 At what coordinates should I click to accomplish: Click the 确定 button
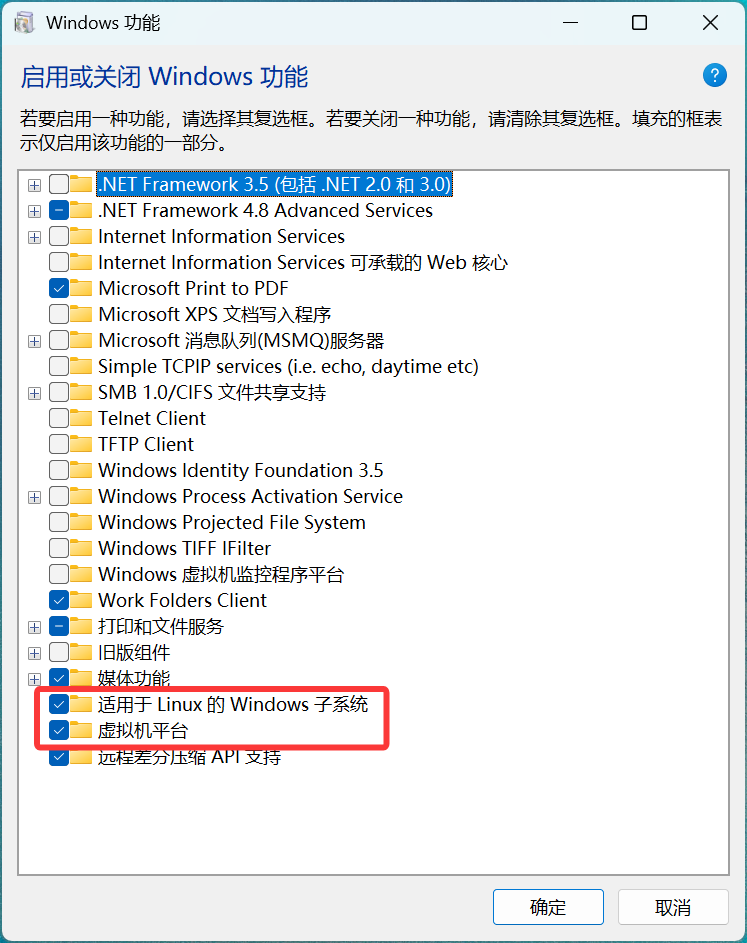coord(548,907)
